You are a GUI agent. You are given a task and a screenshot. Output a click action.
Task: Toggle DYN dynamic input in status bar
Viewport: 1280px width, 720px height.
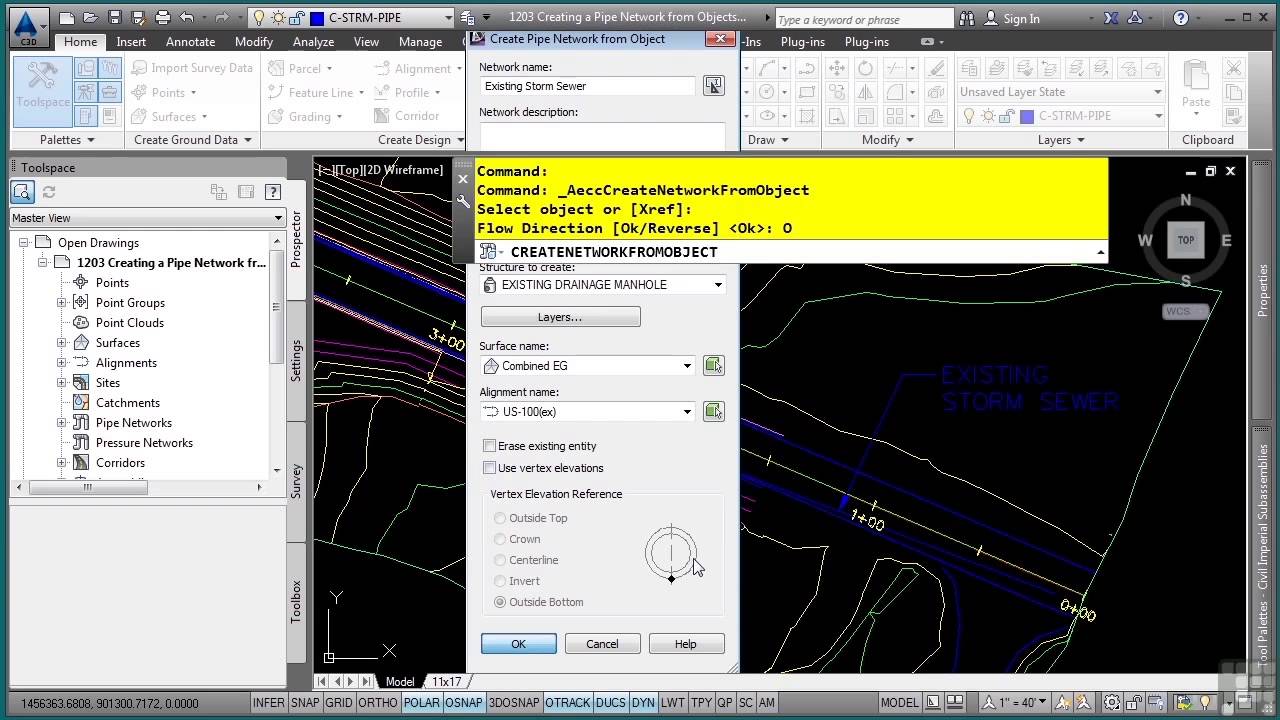click(643, 703)
